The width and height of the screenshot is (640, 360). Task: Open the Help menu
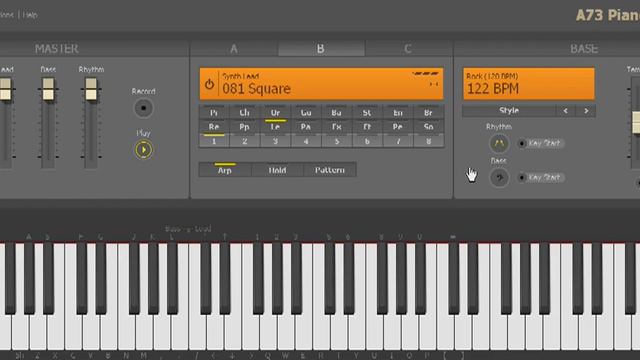pos(30,15)
